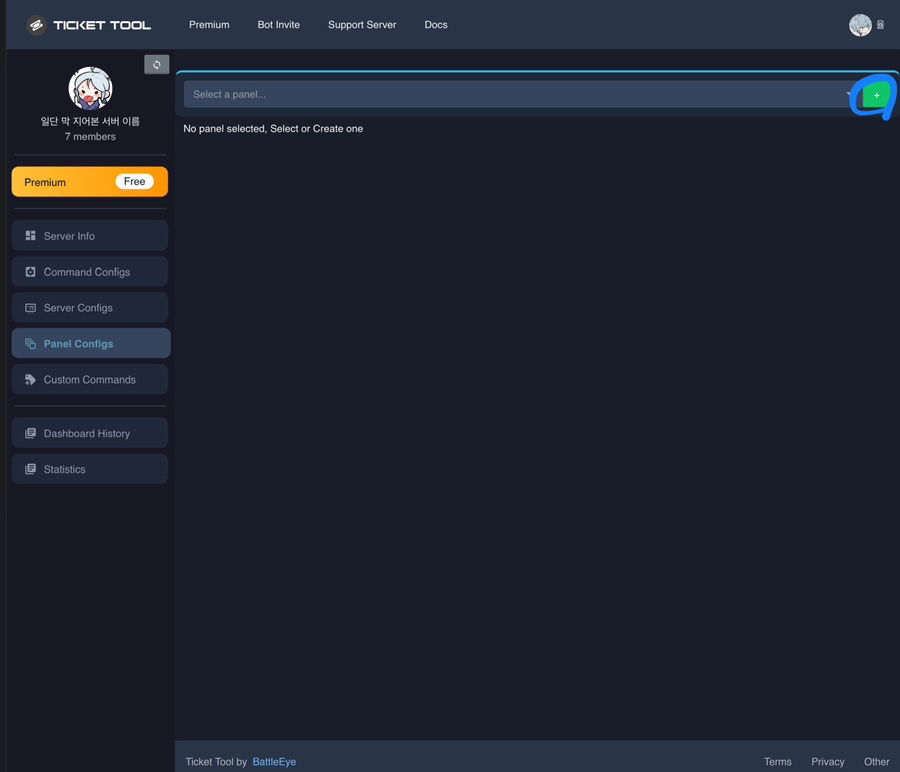Open the Docs navigation item
Screen dimensions: 900x772
click(x=436, y=25)
